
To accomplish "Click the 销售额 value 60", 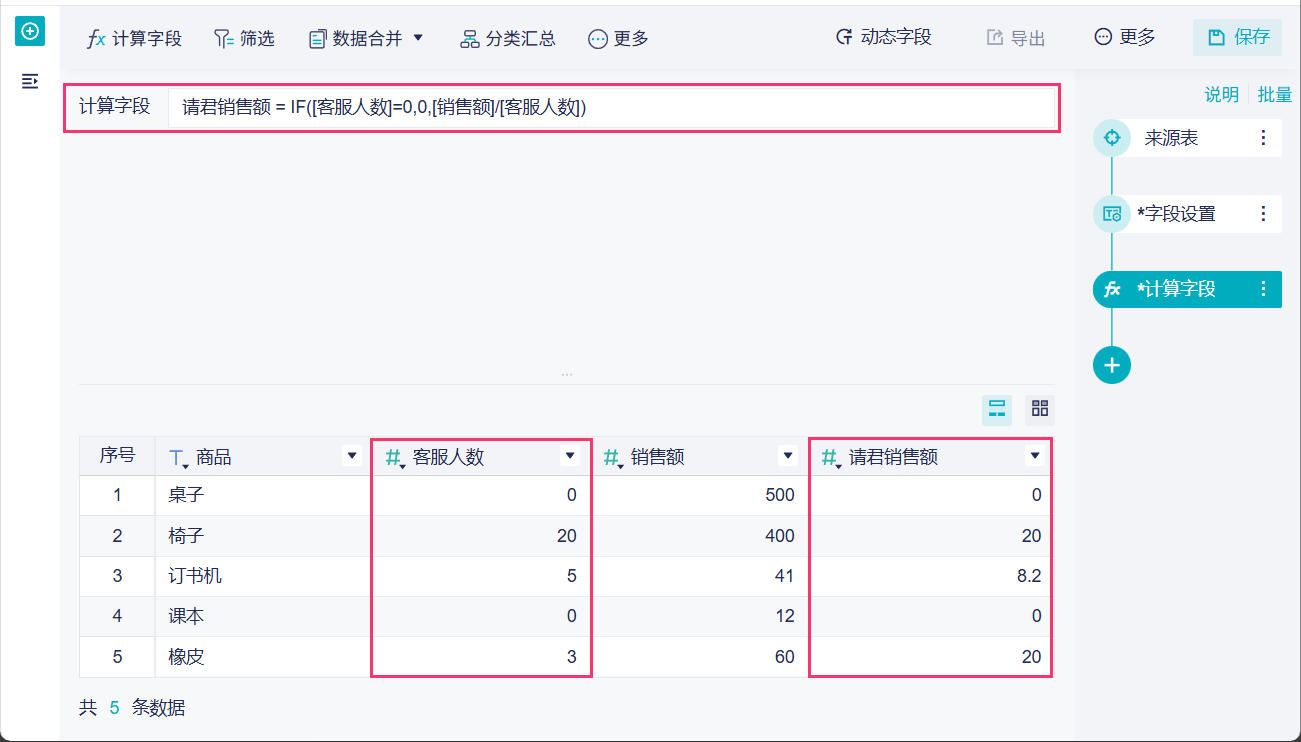I will click(x=784, y=657).
